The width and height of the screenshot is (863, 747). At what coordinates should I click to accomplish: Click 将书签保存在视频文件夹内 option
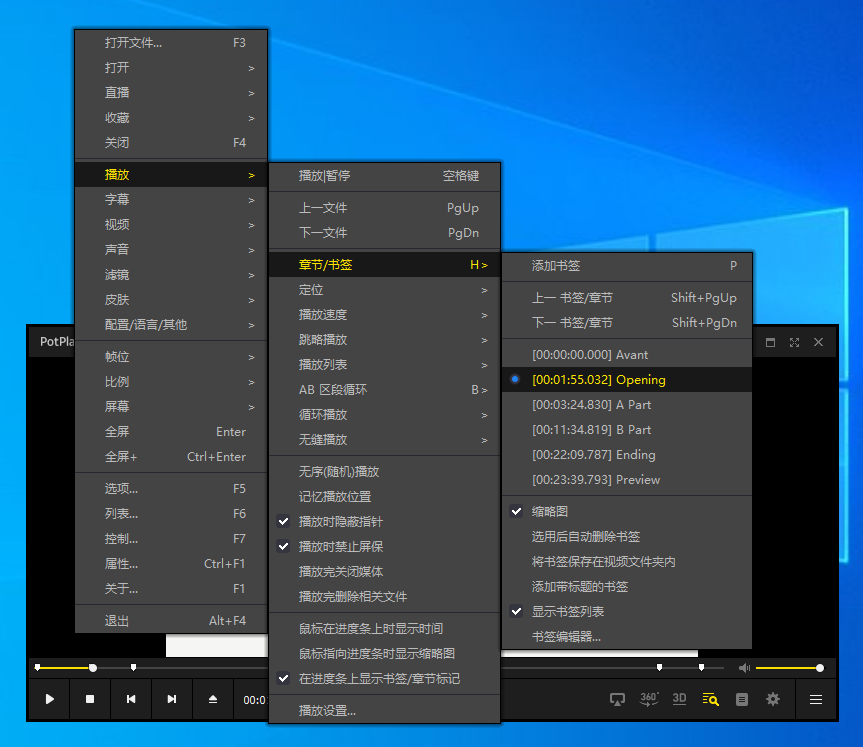click(x=627, y=561)
